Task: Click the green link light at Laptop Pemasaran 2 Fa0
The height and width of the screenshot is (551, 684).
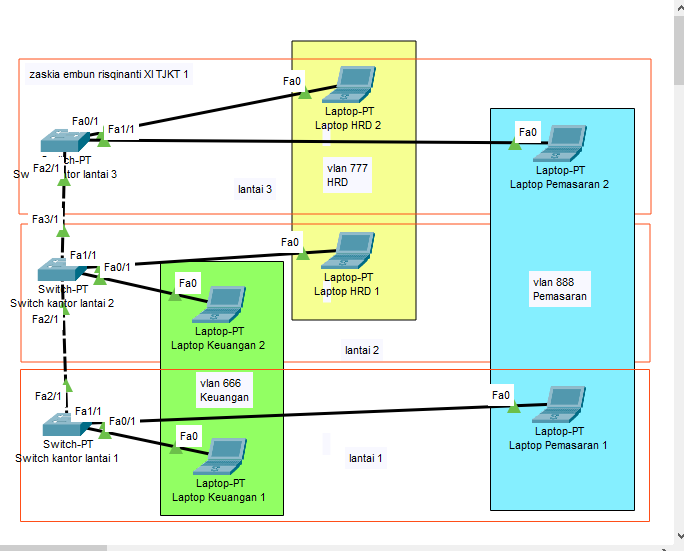Action: point(515,144)
